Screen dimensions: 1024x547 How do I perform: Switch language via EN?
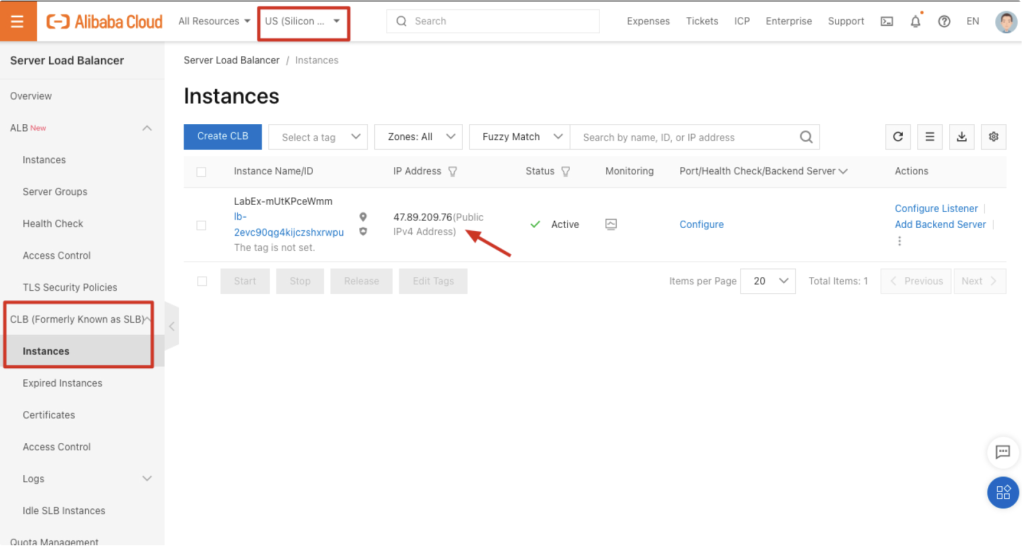coord(972,22)
